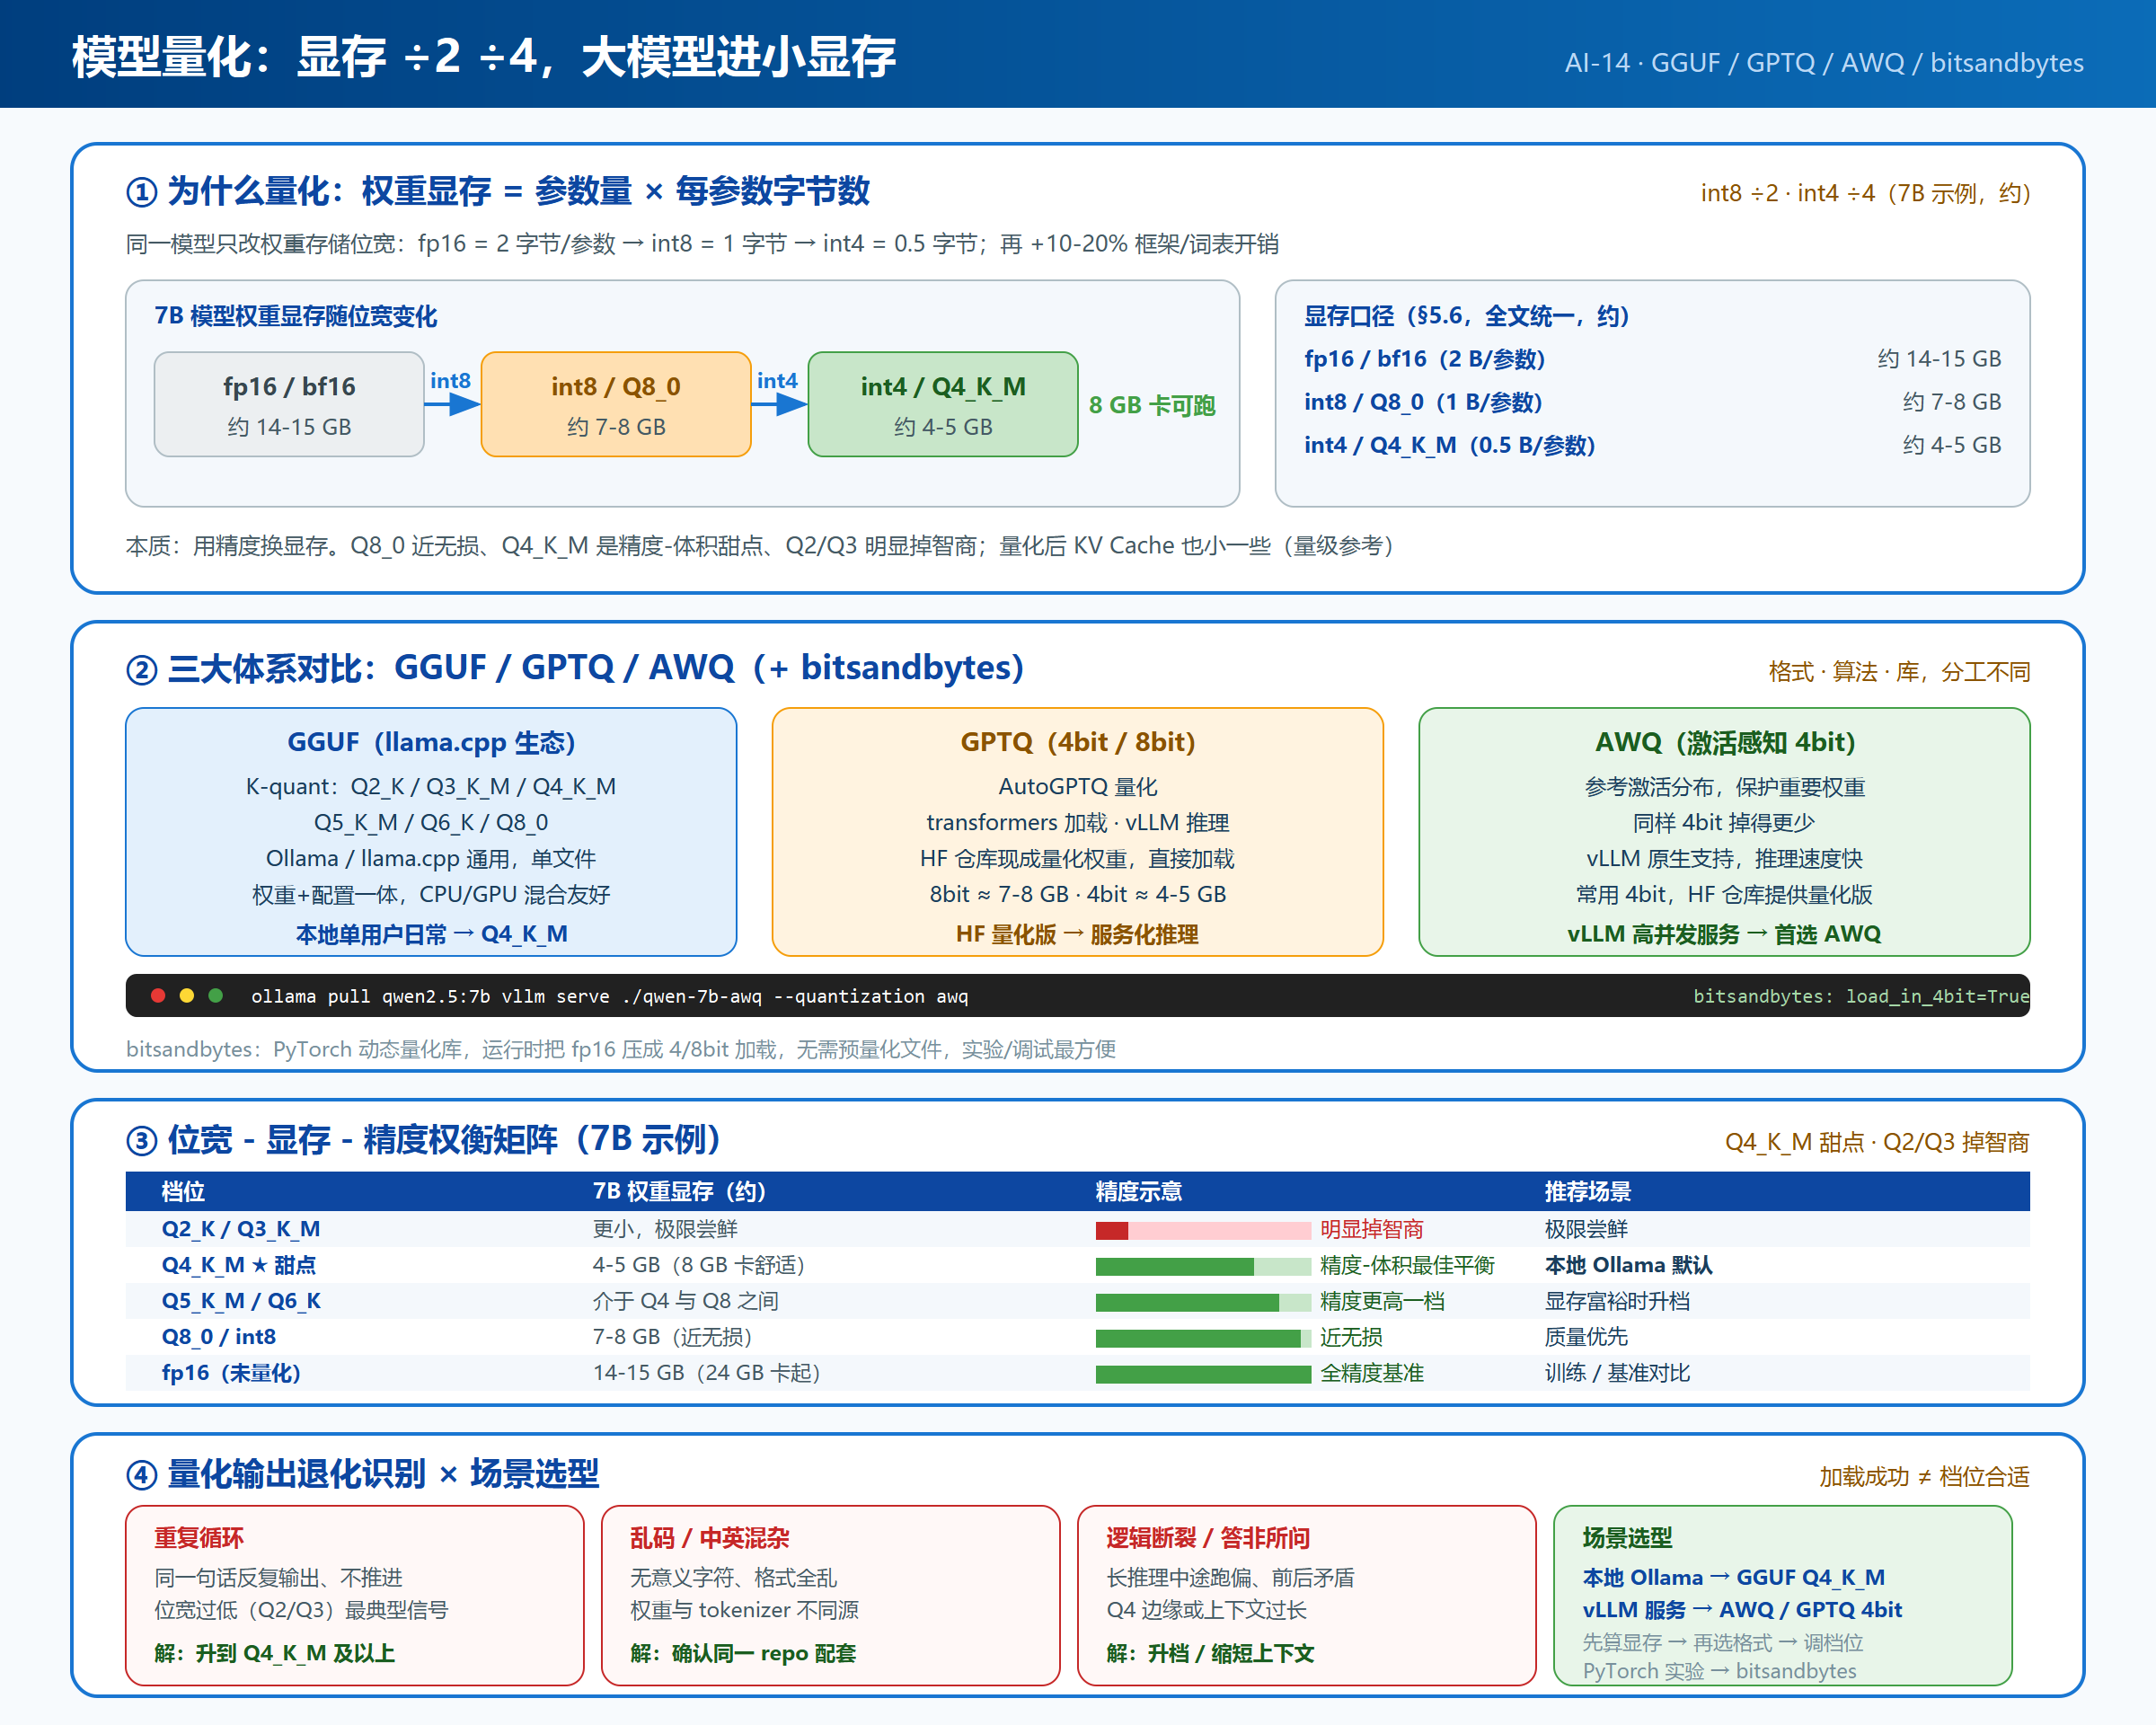Click the Q2_K / Q3_K_M row label

(241, 1229)
